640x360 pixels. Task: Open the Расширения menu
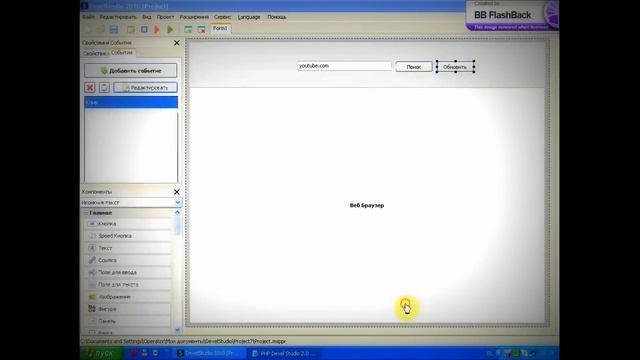[x=194, y=17]
